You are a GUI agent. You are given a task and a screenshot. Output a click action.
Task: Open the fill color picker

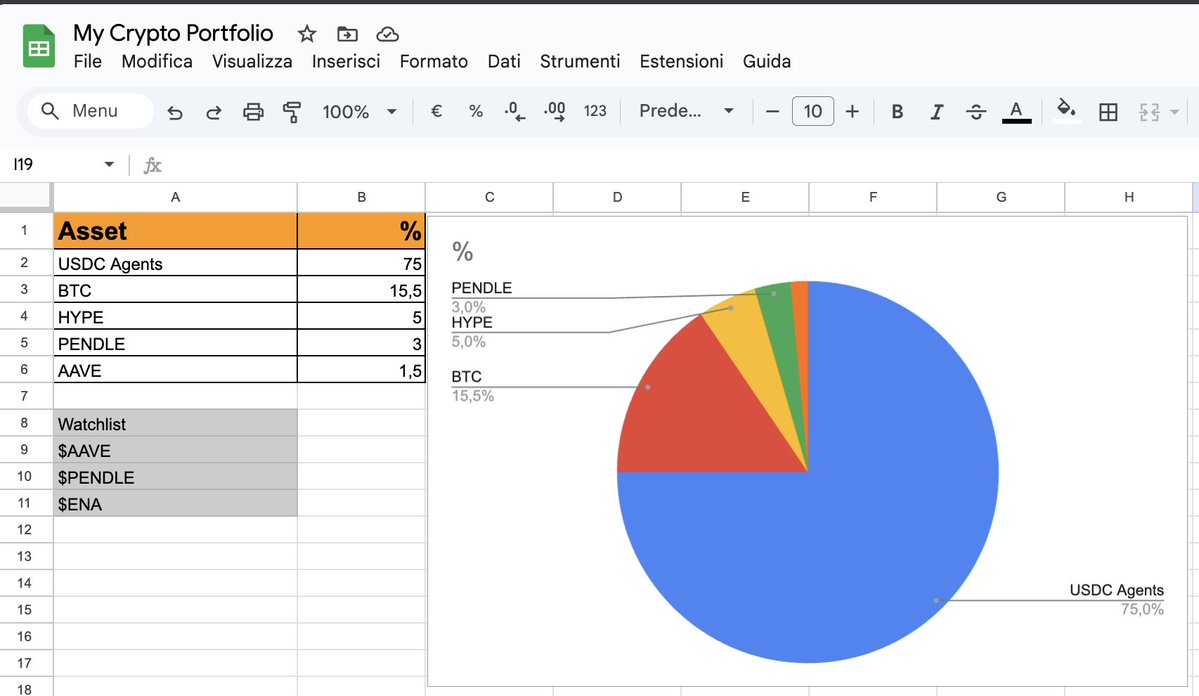tap(1066, 110)
